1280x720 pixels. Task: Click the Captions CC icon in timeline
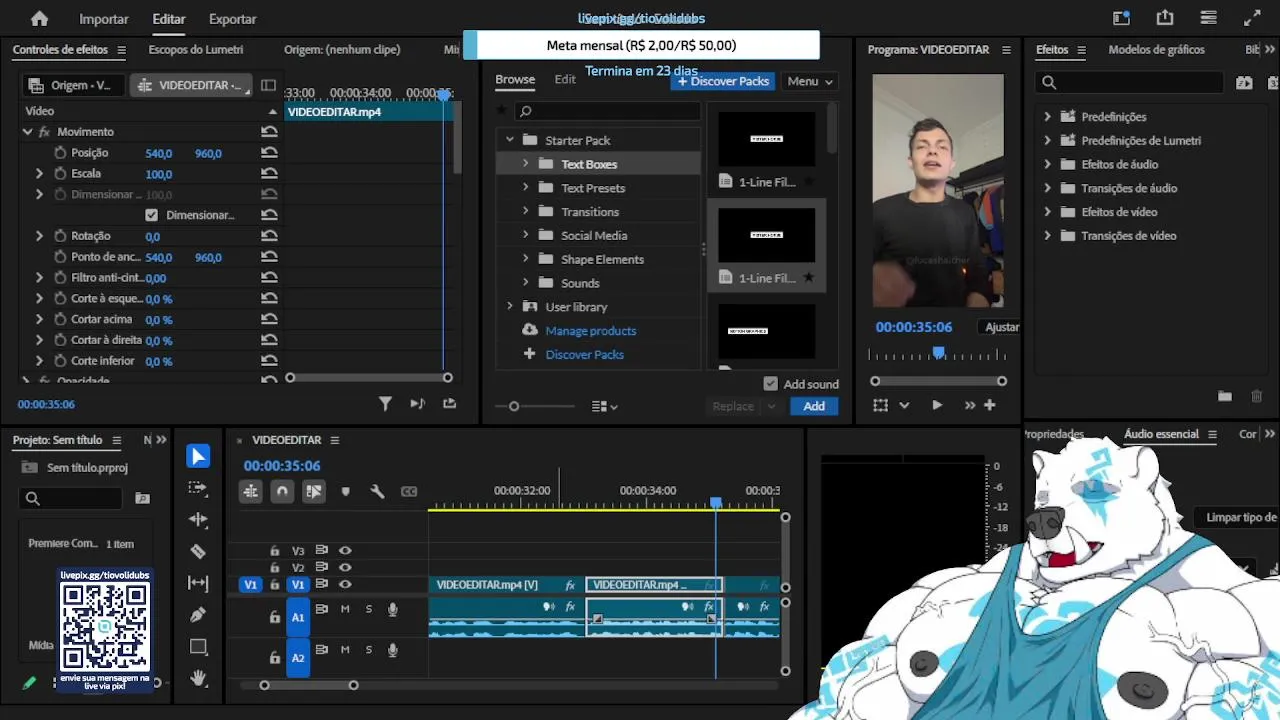pos(409,491)
